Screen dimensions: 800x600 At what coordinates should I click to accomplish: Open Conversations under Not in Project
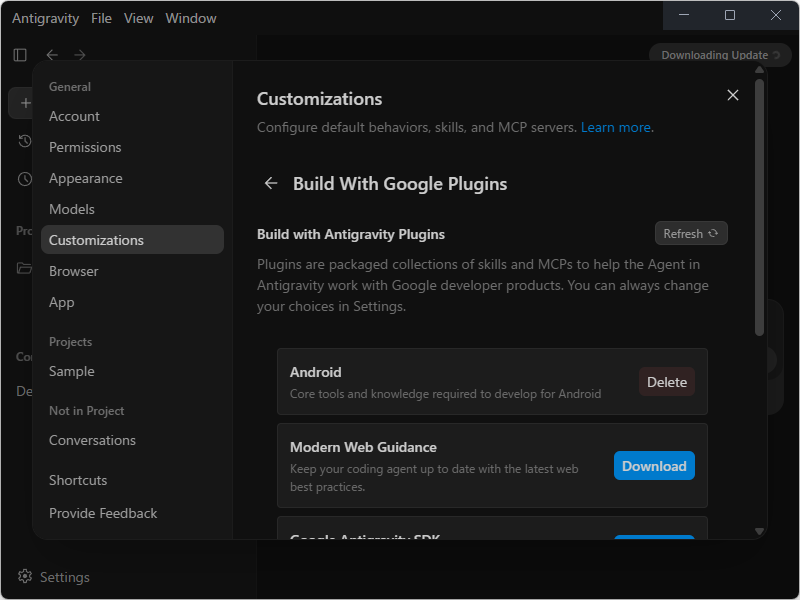click(132, 440)
